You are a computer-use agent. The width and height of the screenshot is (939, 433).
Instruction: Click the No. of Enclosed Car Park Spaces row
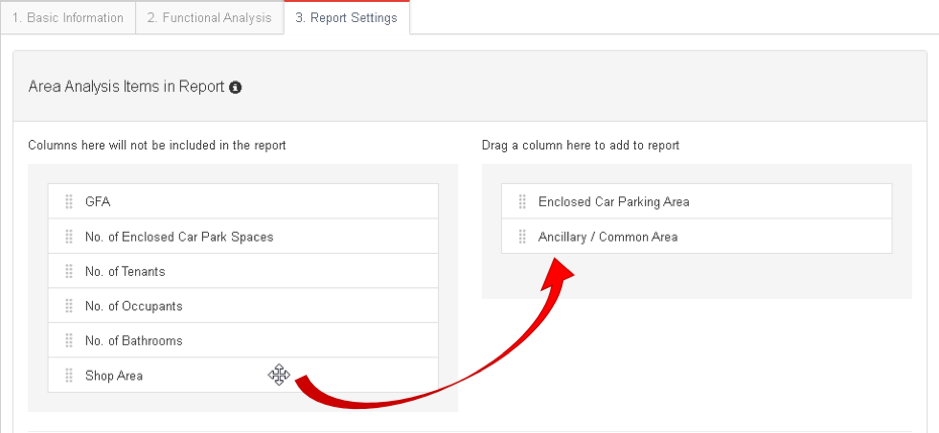[243, 236]
